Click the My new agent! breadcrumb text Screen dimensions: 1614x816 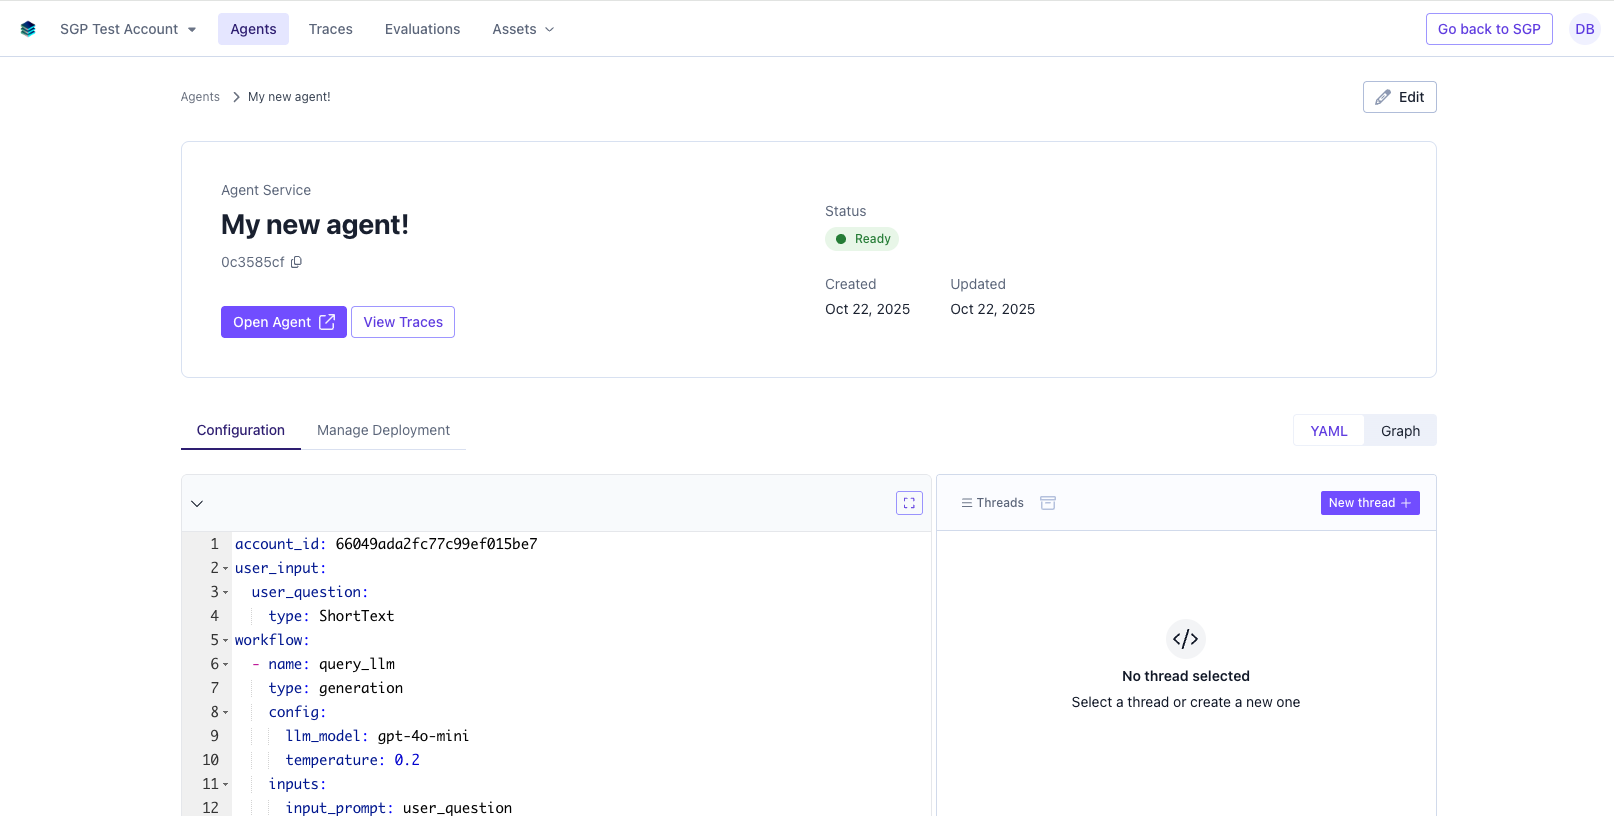click(x=289, y=97)
